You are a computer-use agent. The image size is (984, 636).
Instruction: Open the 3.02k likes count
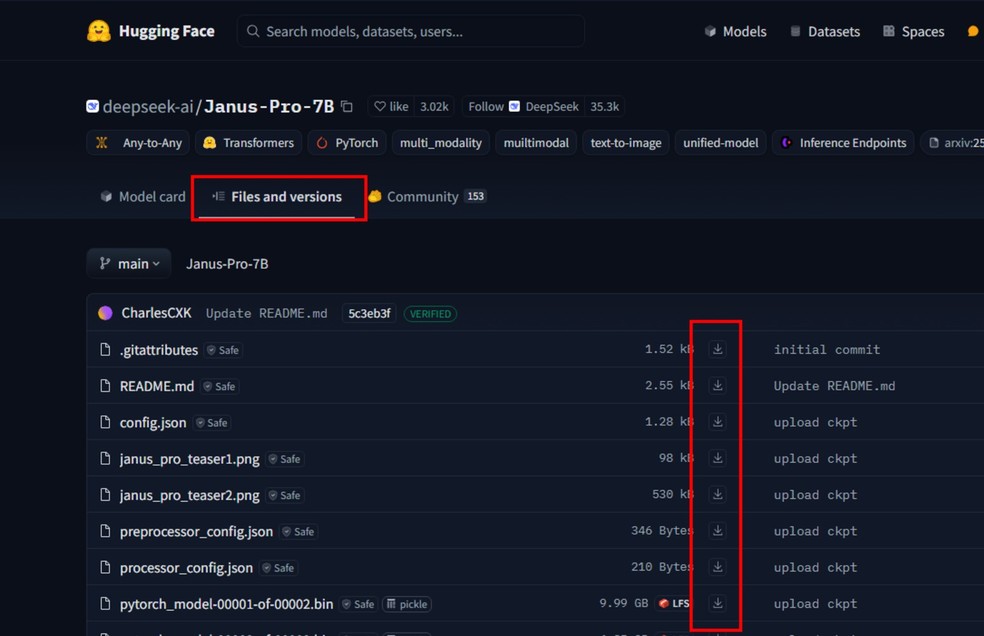tap(434, 107)
